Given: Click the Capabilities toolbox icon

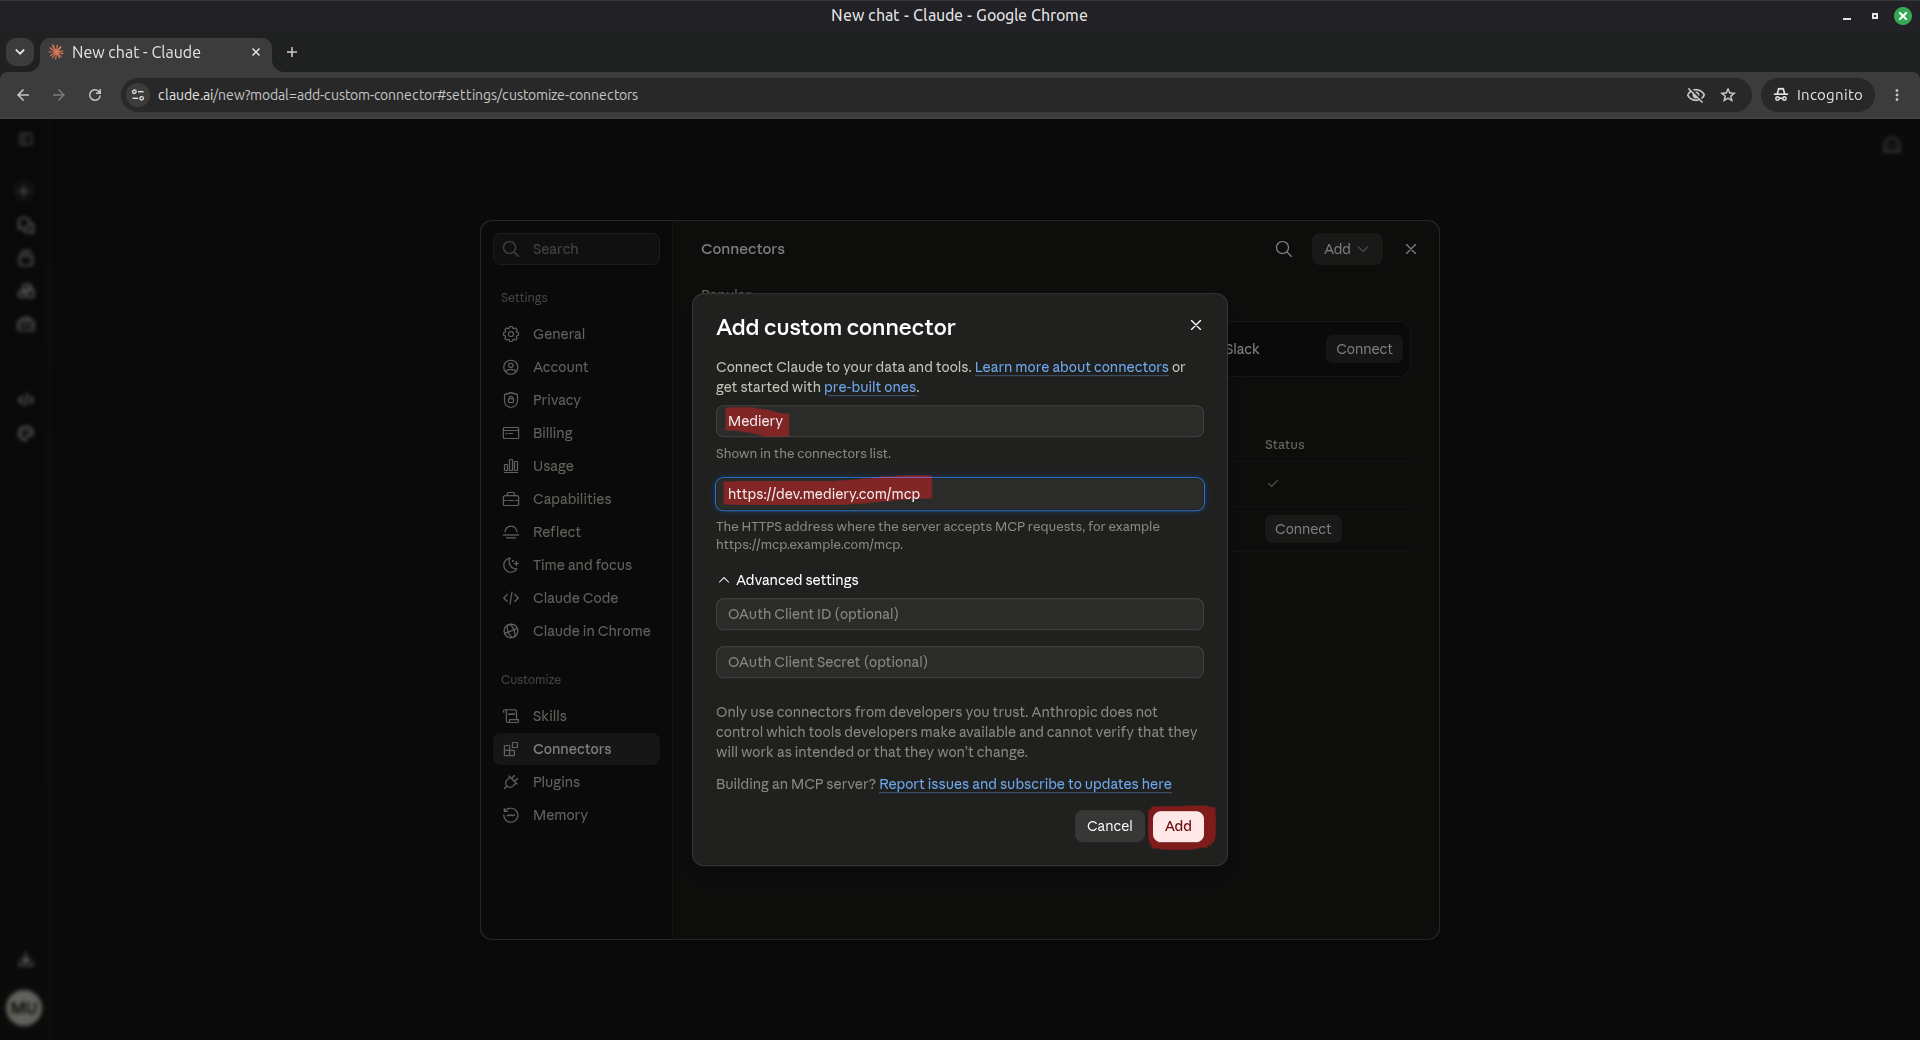Looking at the screenshot, I should click(x=511, y=499).
